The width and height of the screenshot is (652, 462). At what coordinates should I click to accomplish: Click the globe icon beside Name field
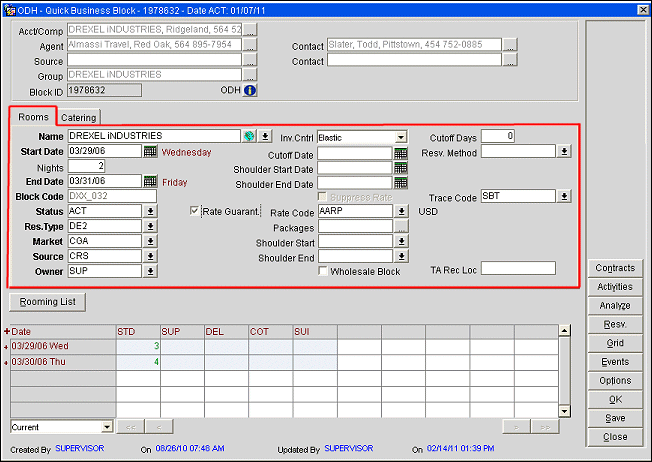click(x=249, y=136)
